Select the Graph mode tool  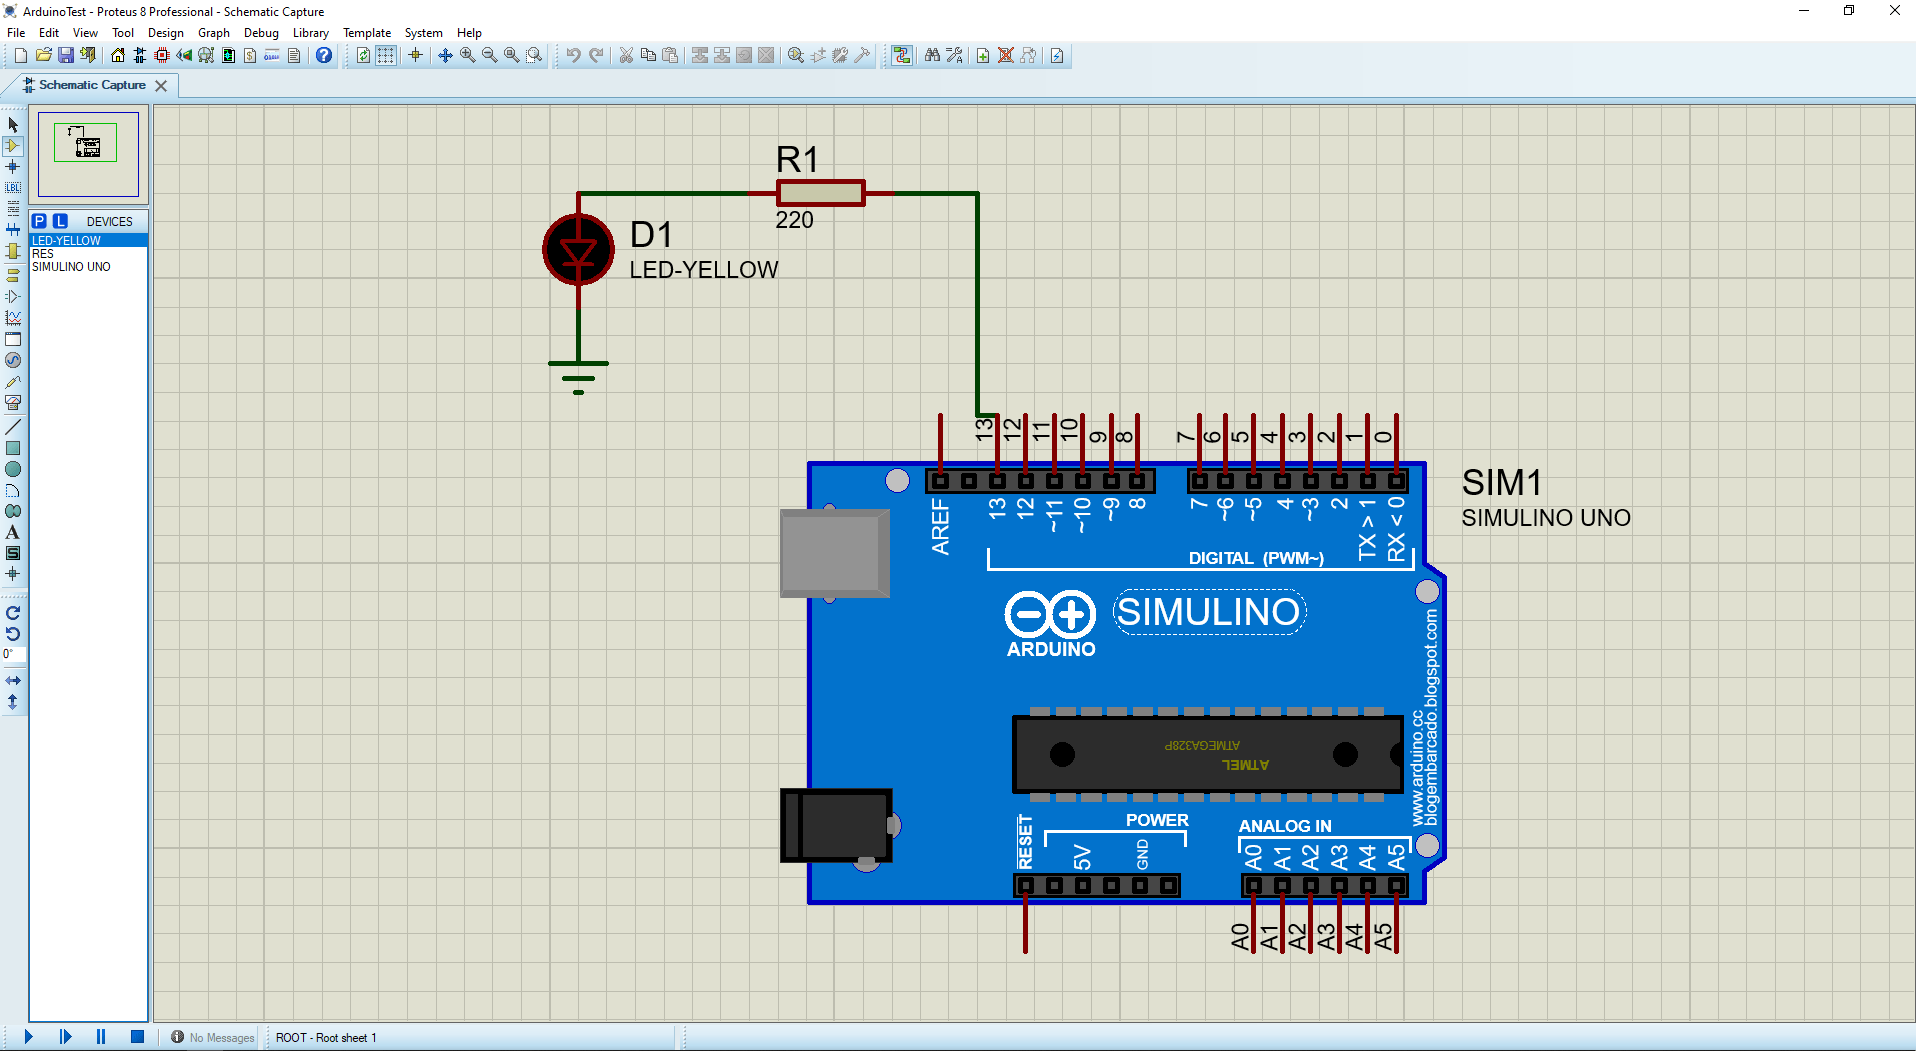pos(13,318)
